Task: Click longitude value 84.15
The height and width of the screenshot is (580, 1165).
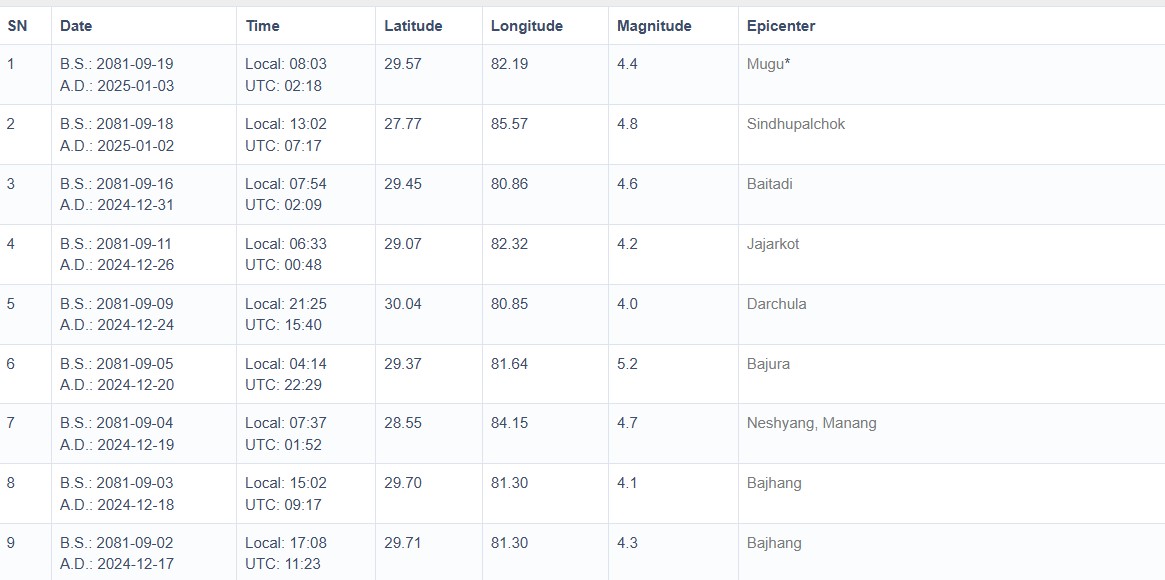Action: coord(509,423)
